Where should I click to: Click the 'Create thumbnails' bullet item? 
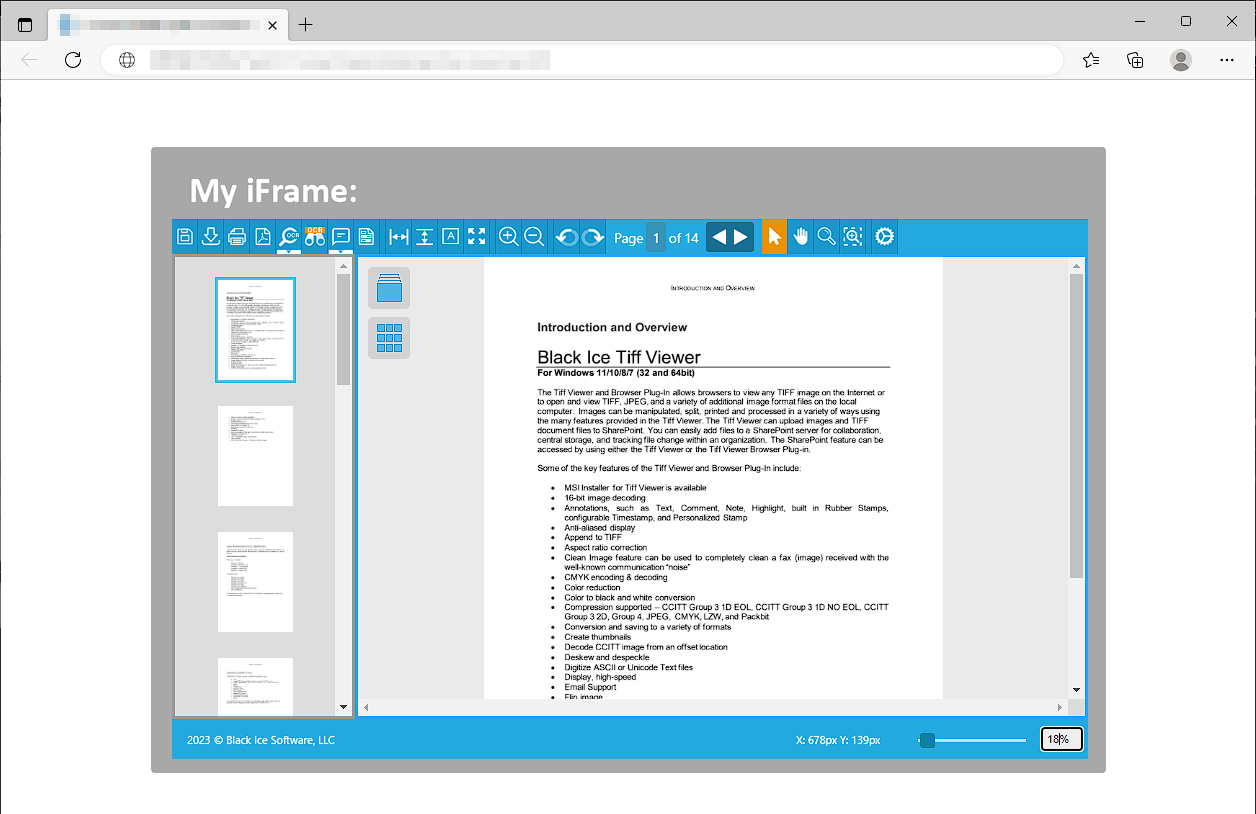pos(598,637)
